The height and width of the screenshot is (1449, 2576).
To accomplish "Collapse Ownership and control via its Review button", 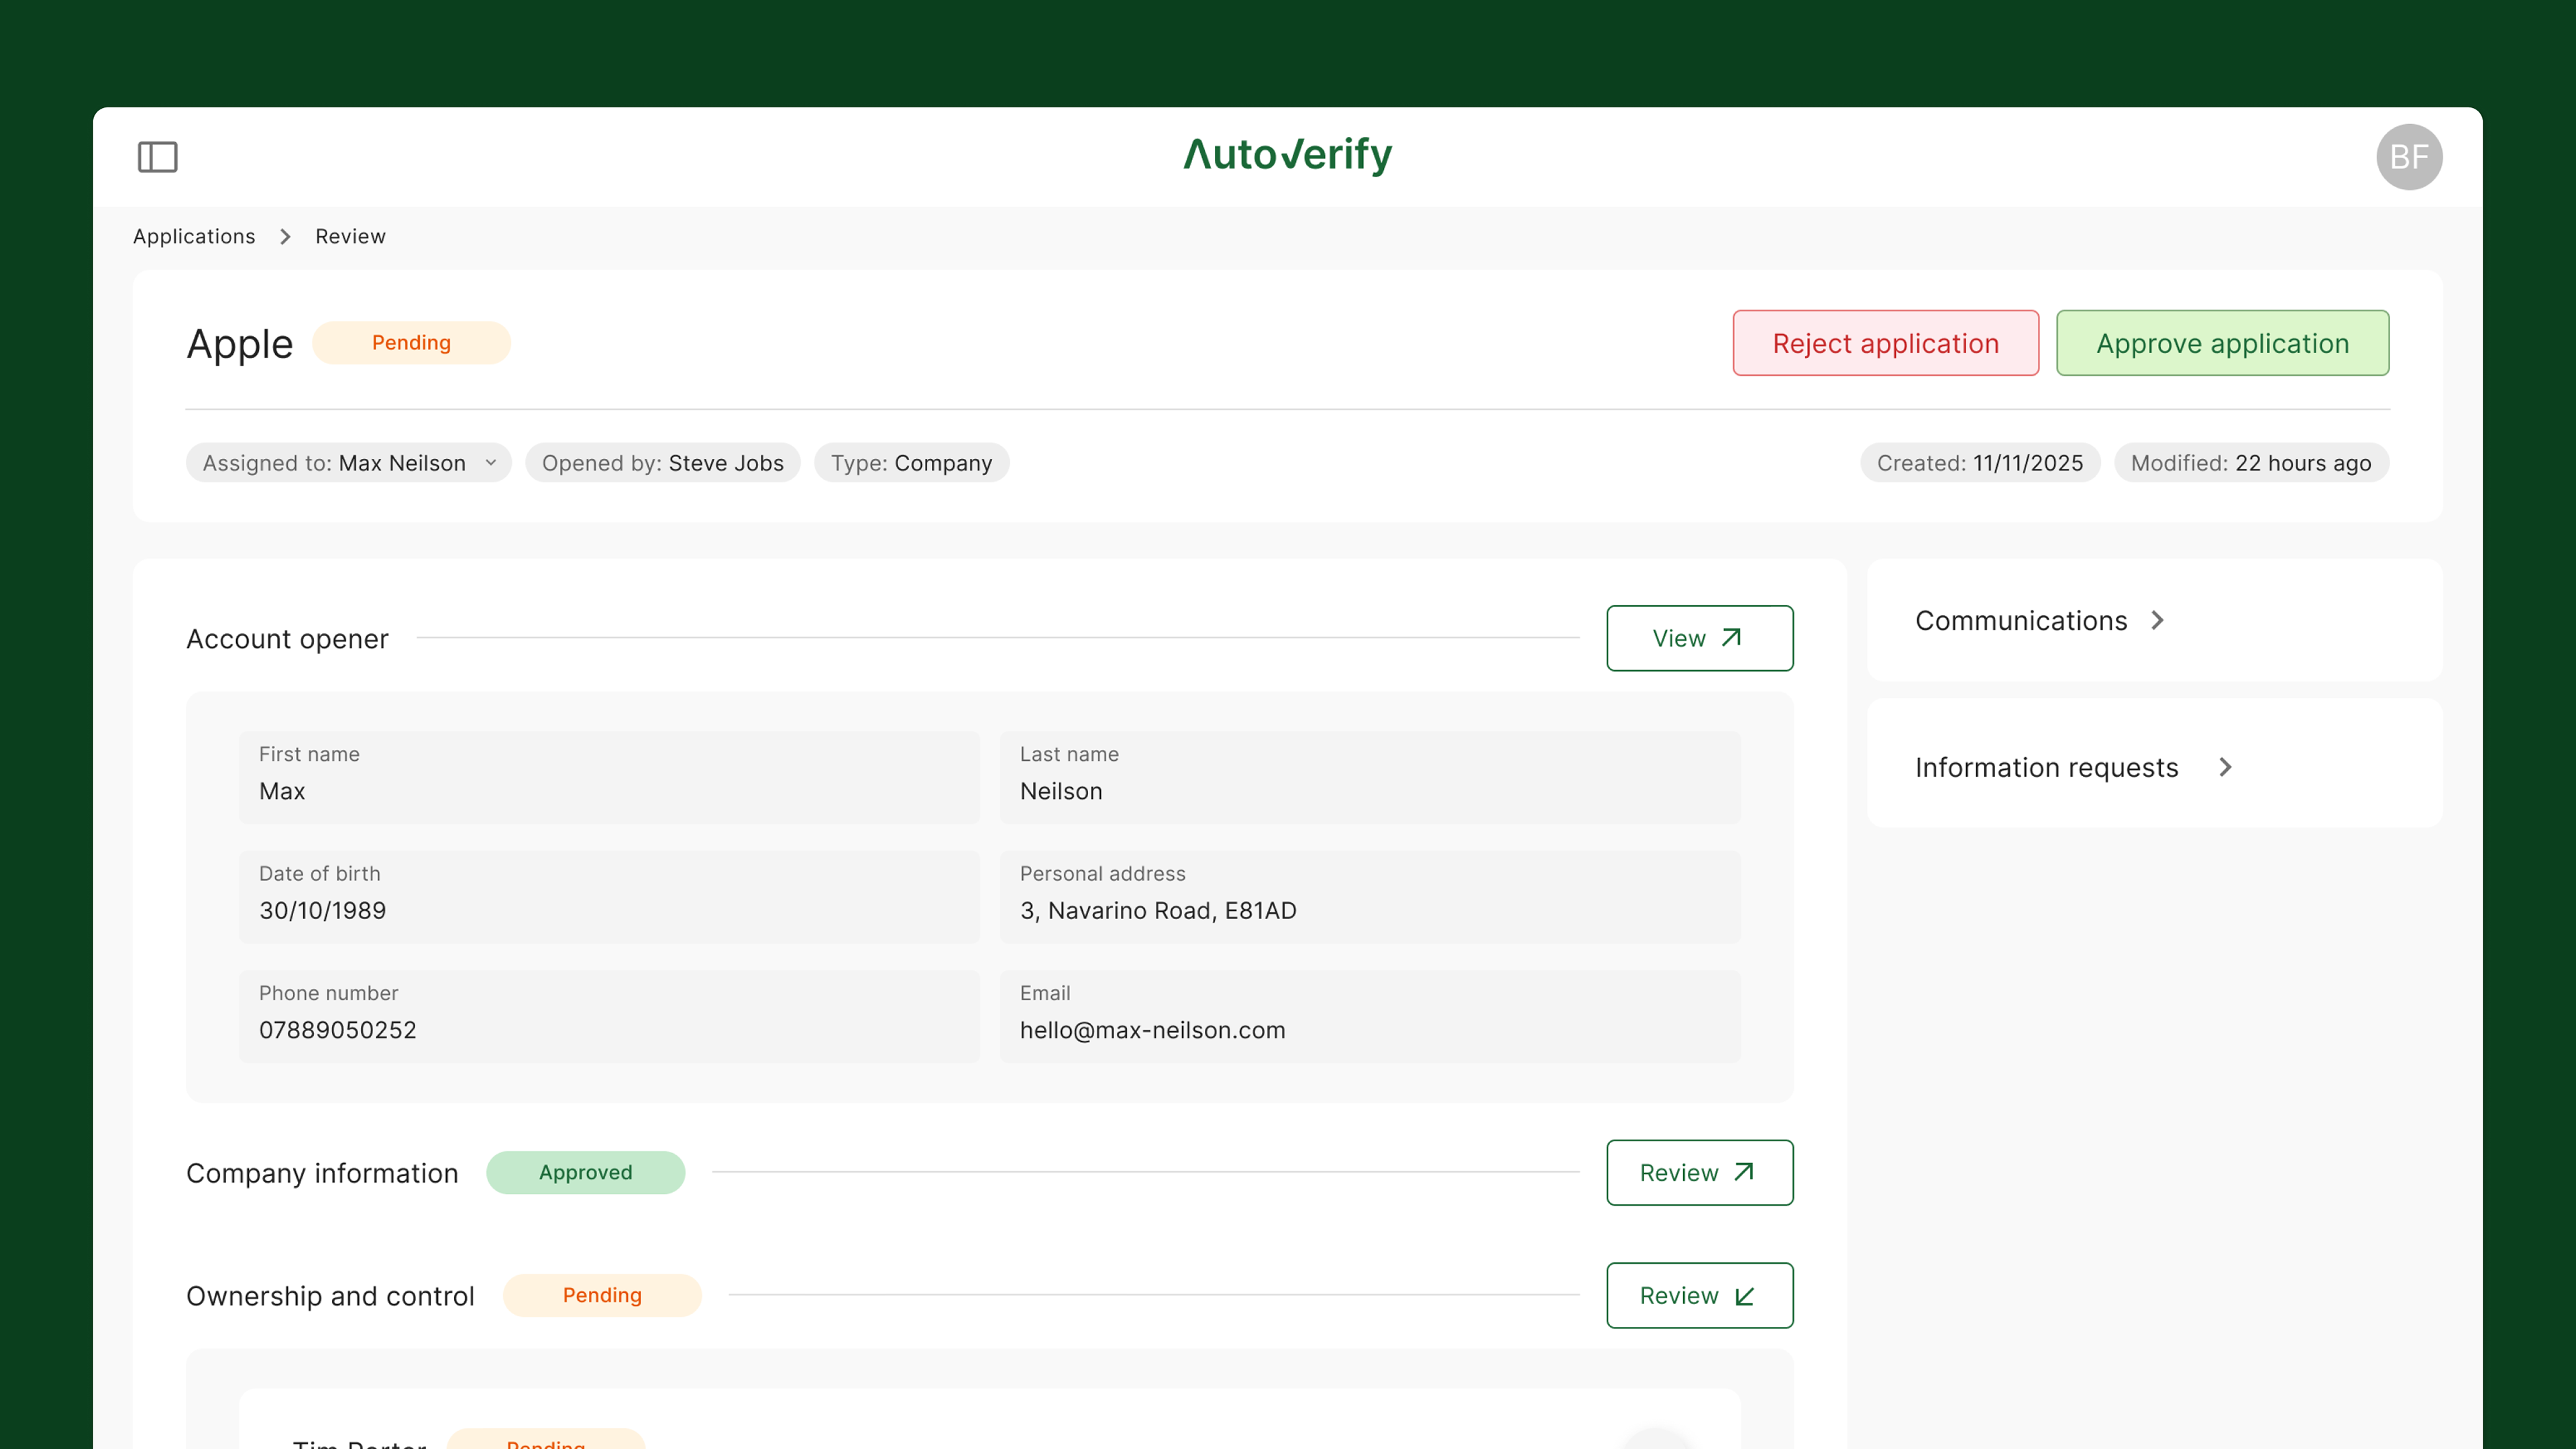I will pyautogui.click(x=1699, y=1295).
